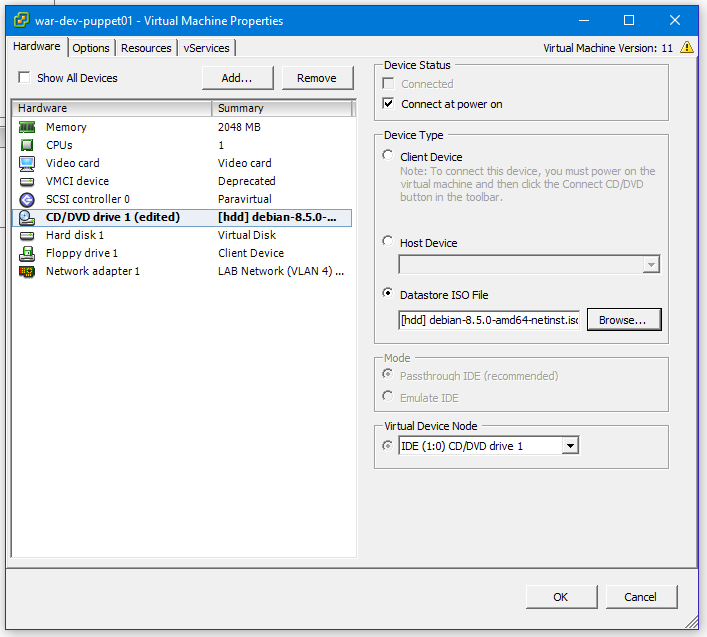Click the Hardware column header
This screenshot has width=707, height=637.
coord(112,108)
